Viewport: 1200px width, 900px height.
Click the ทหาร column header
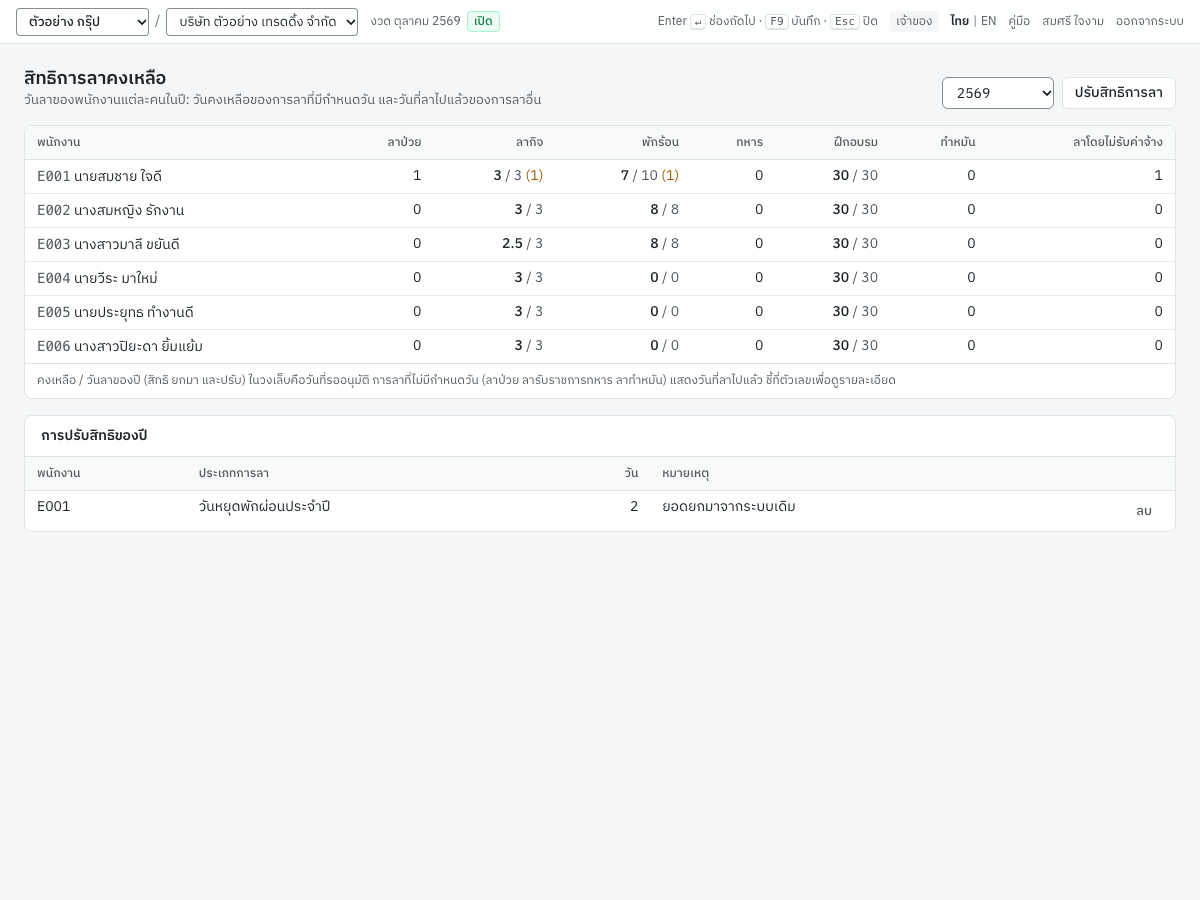(x=749, y=142)
